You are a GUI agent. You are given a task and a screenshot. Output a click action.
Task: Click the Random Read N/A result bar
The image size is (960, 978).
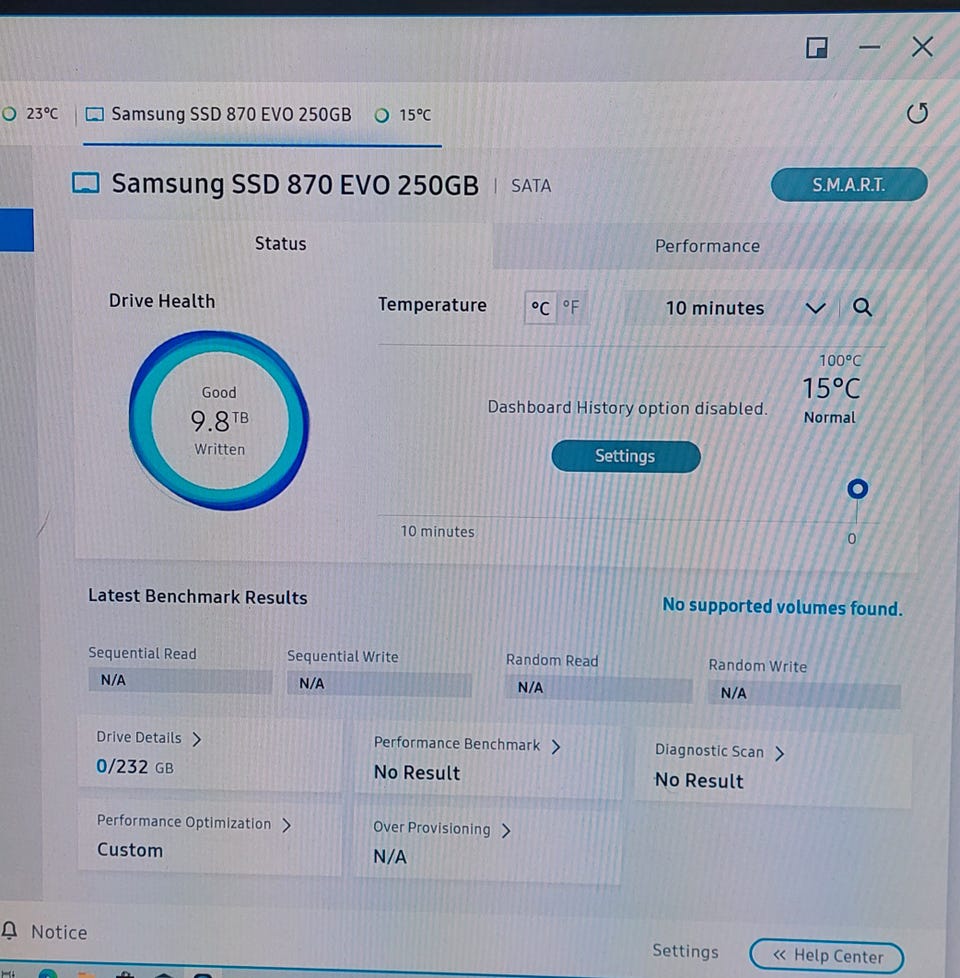598,689
